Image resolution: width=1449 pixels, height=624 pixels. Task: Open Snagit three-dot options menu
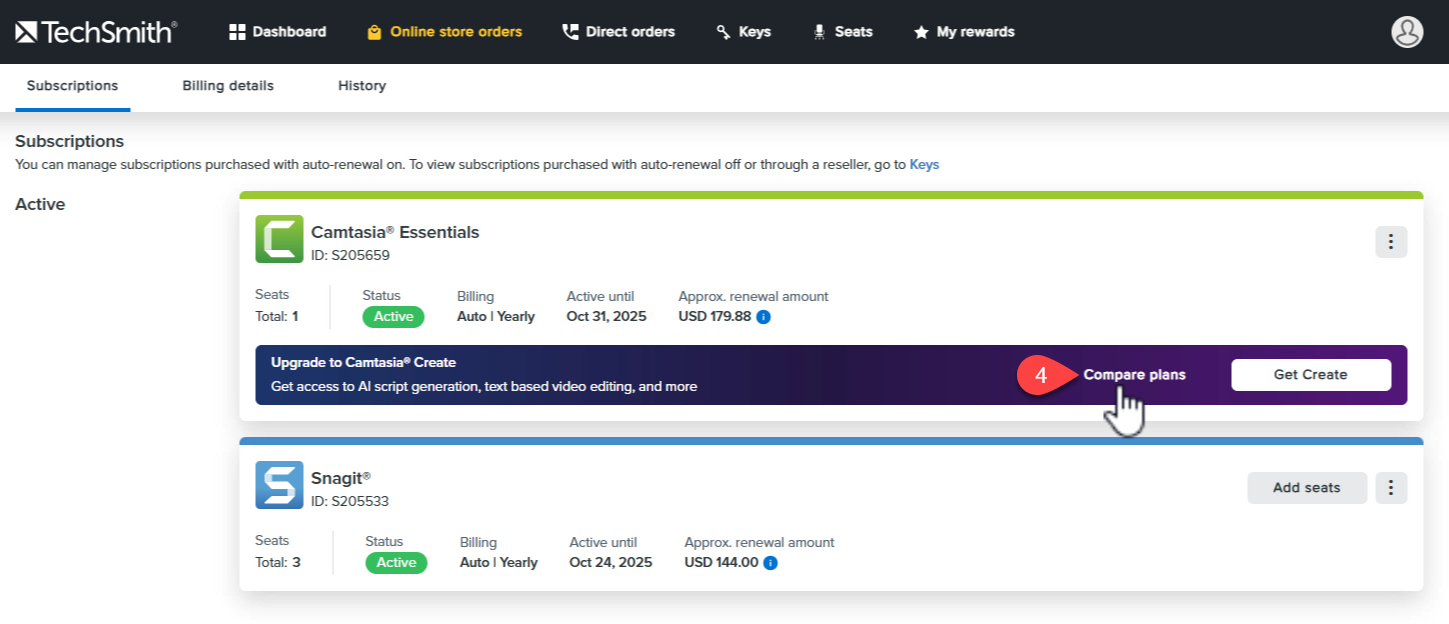coord(1391,488)
